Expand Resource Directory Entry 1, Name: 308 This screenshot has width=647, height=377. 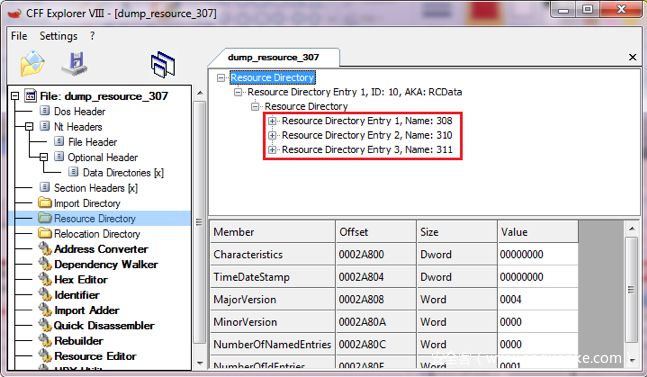(x=272, y=121)
